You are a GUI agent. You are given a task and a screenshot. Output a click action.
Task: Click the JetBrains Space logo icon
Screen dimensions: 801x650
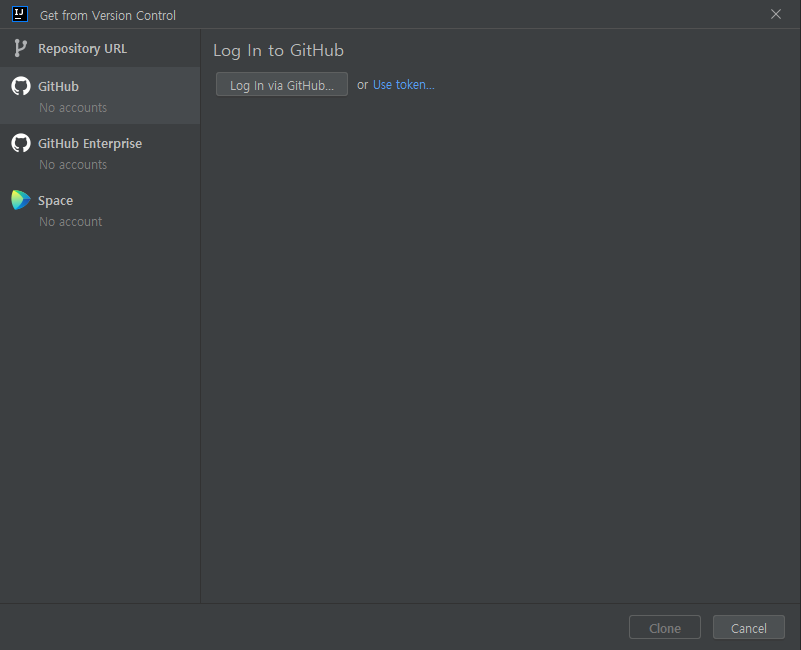click(21, 200)
